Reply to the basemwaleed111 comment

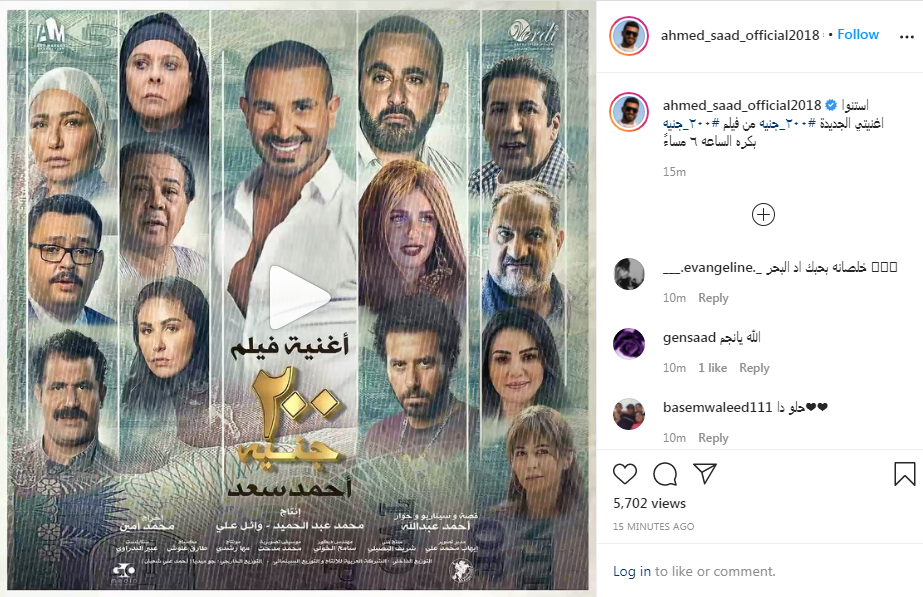tap(713, 438)
